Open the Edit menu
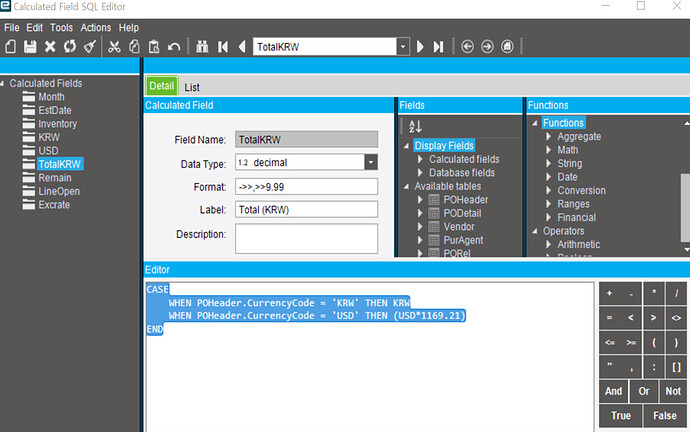 tap(34, 28)
